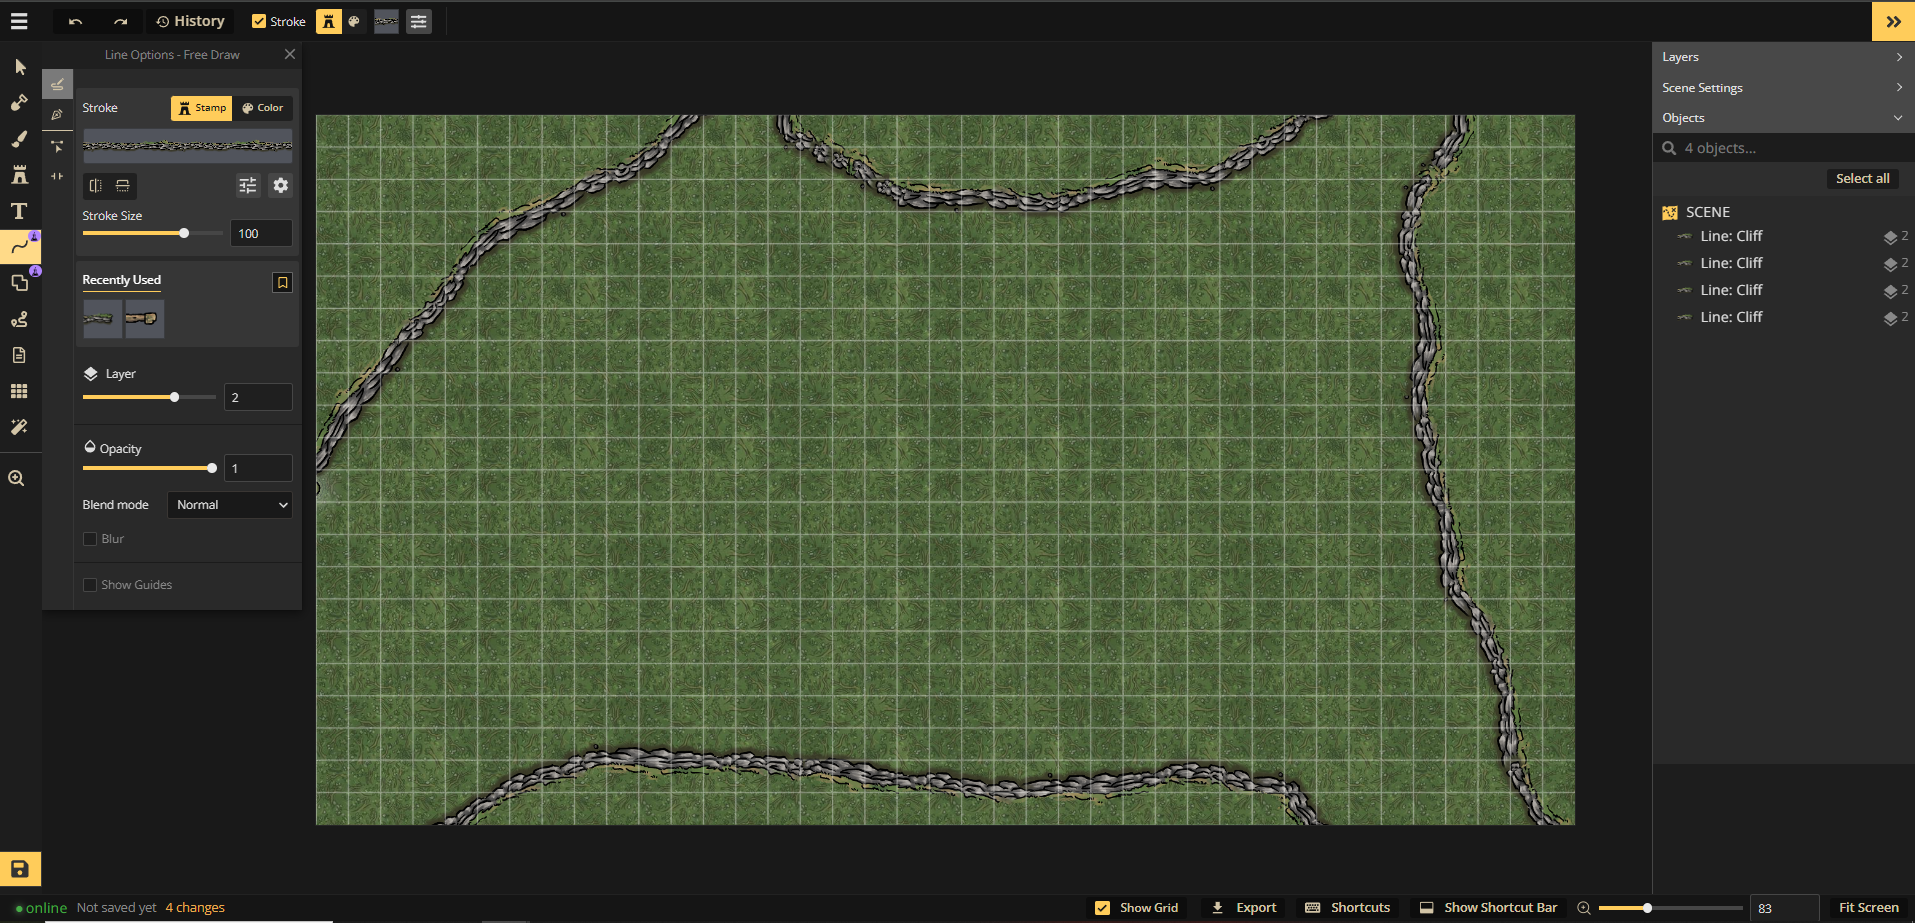Toggle the Show Grid checkbox
Image resolution: width=1915 pixels, height=923 pixels.
tap(1102, 908)
